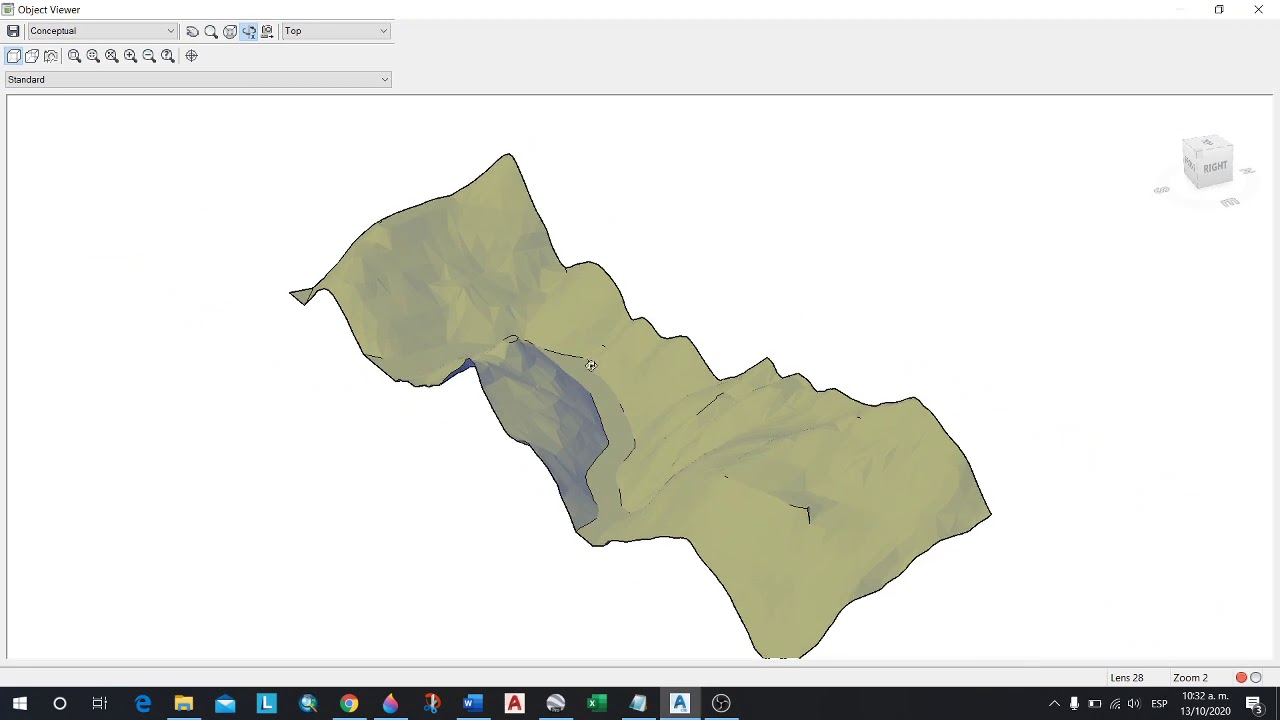Toggle the highlighted constrained orbit button
Viewport: 1280px width, 720px height.
[249, 31]
